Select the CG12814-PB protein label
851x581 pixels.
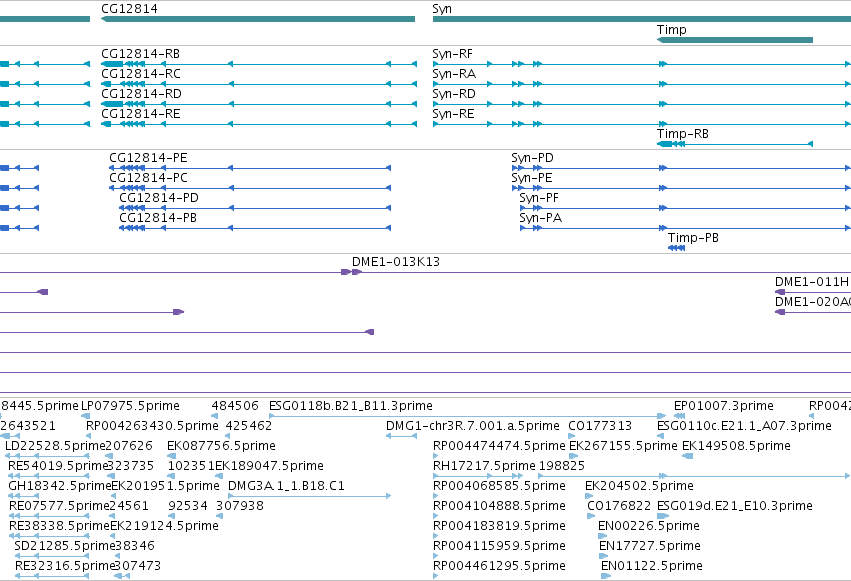click(158, 218)
